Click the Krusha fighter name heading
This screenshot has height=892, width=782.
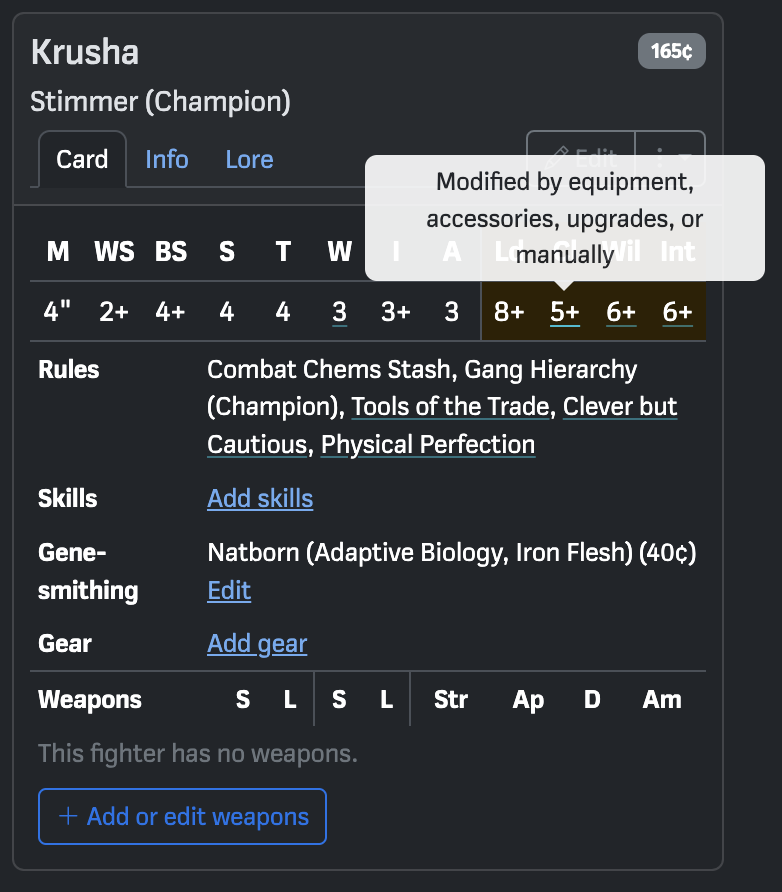[85, 52]
